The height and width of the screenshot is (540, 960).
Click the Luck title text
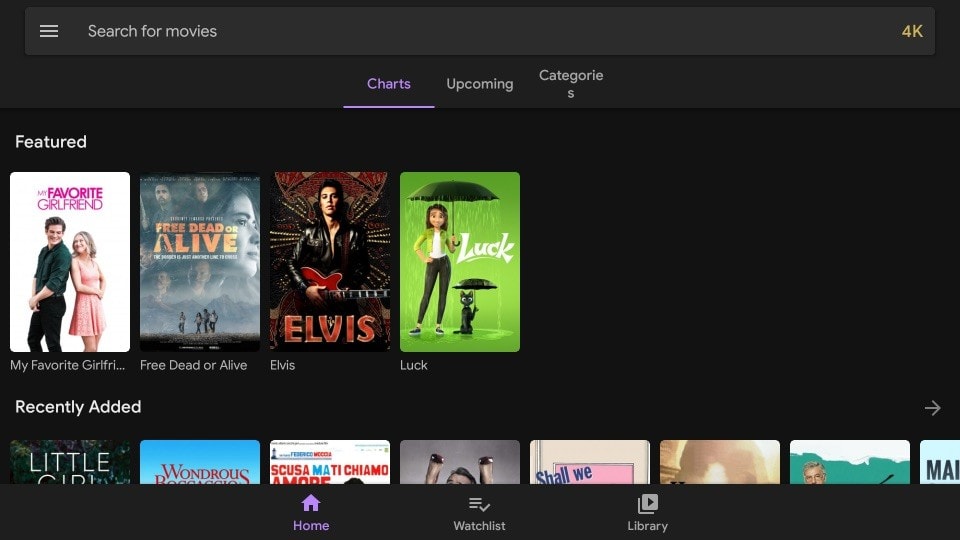[x=413, y=365]
